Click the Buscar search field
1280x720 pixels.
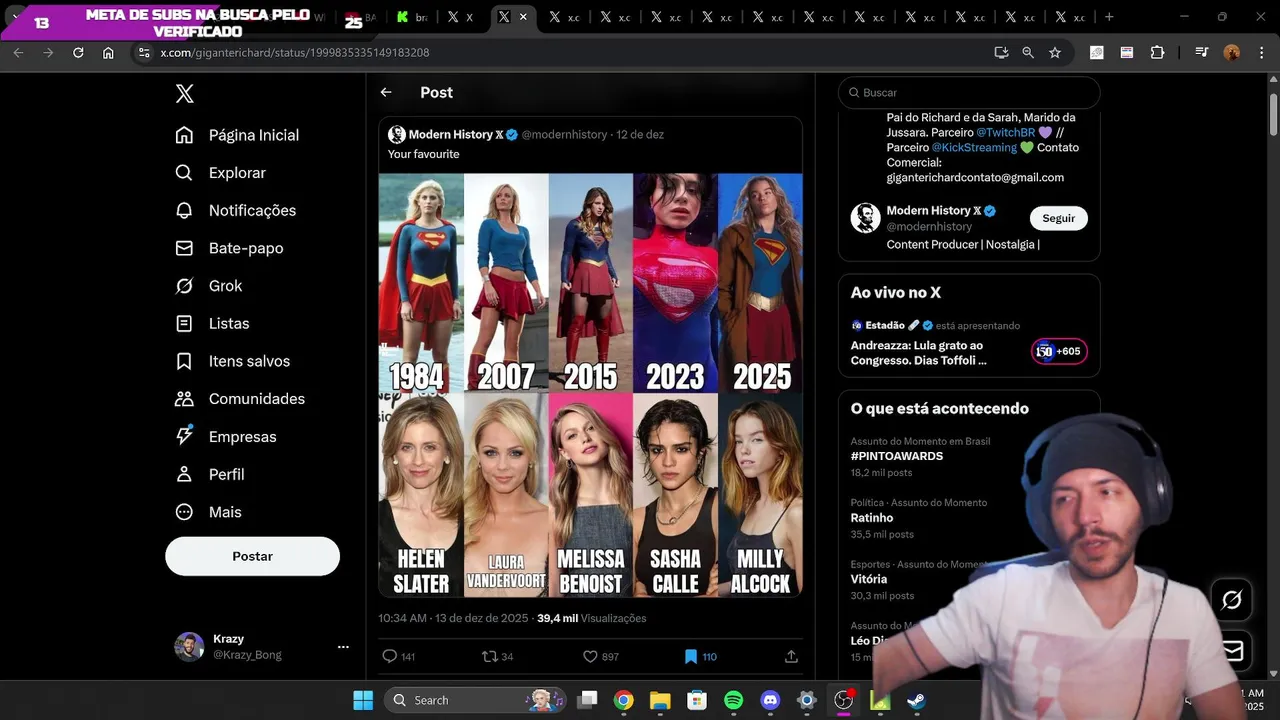click(x=969, y=92)
